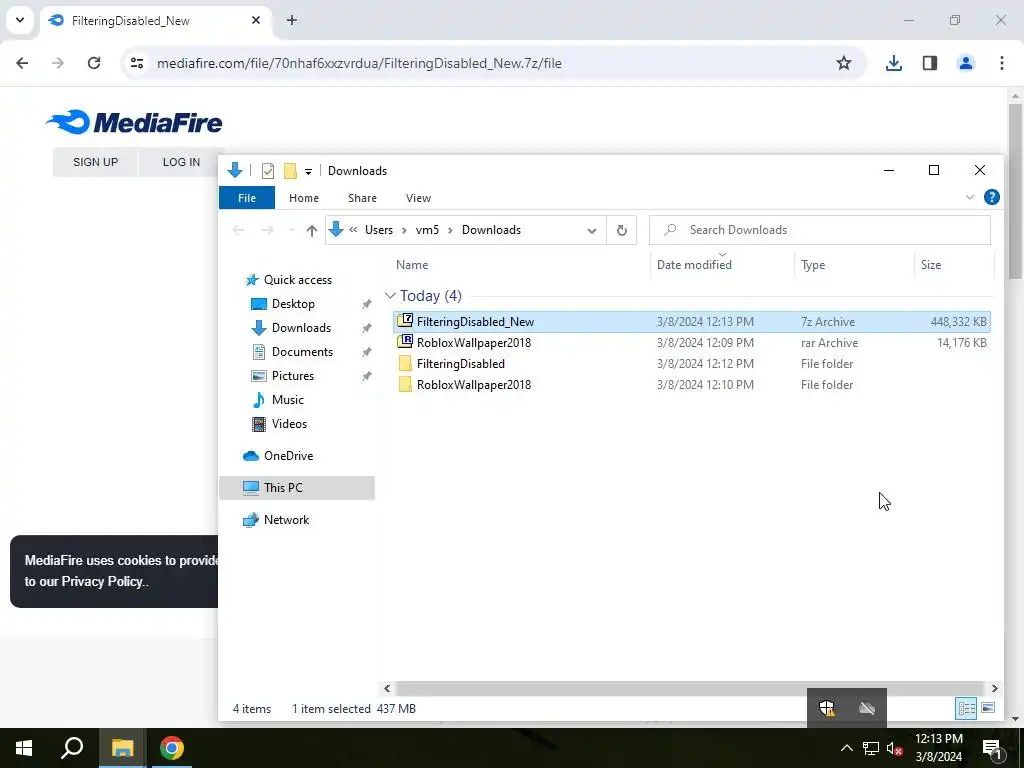This screenshot has height=768, width=1024.
Task: Go up one folder level
Action: [312, 230]
